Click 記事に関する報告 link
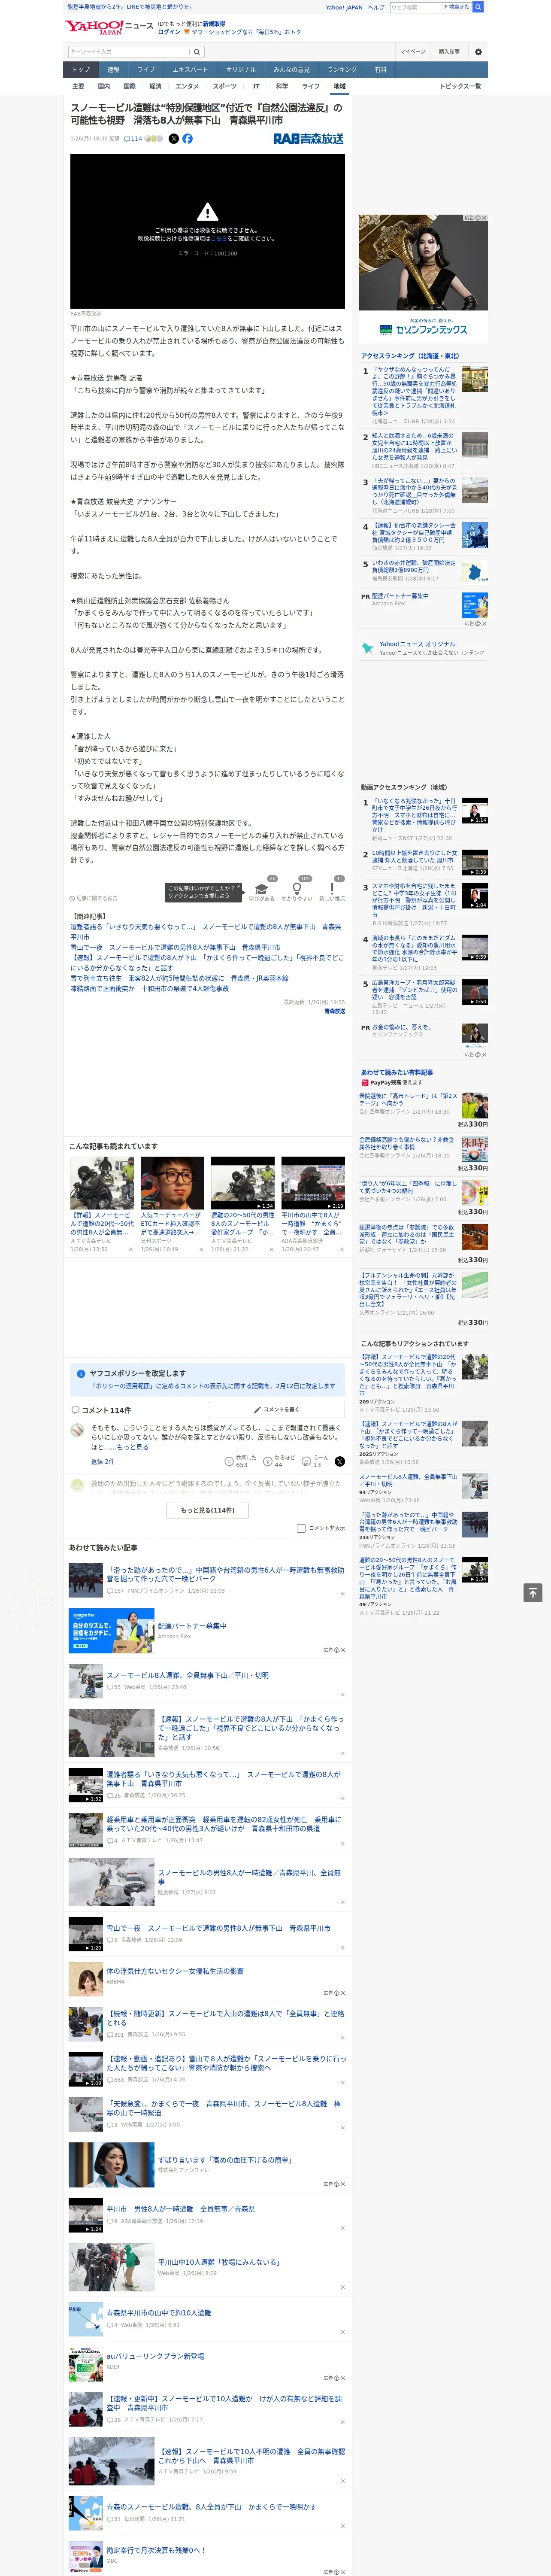This screenshot has width=551, height=2576. (94, 898)
